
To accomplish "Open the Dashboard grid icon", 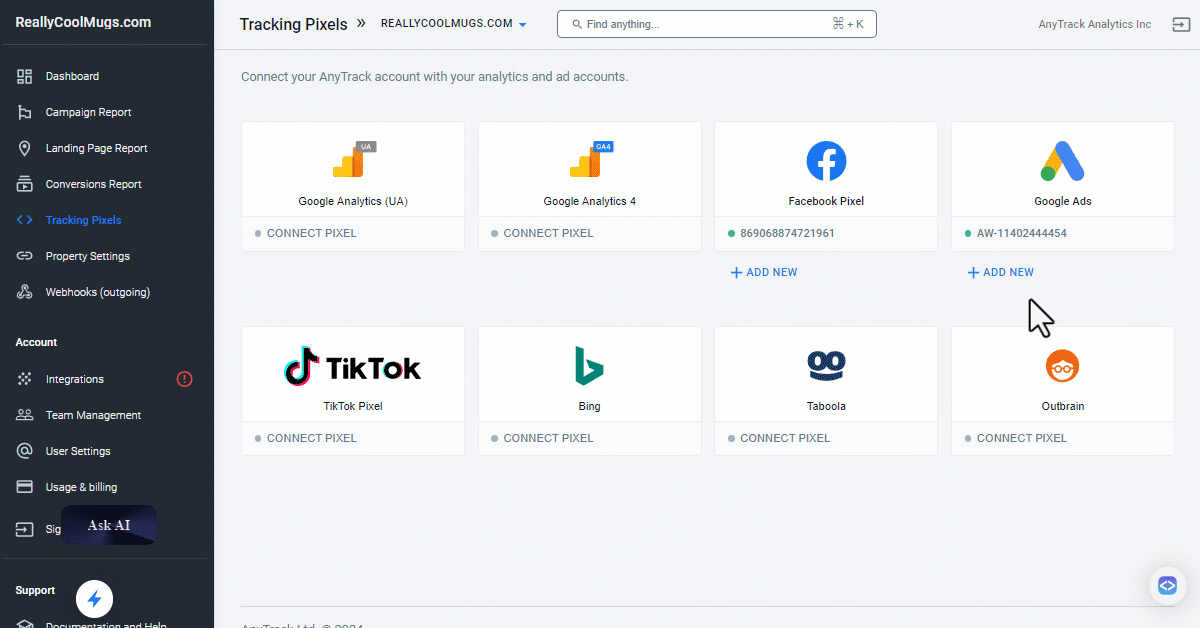I will point(25,76).
